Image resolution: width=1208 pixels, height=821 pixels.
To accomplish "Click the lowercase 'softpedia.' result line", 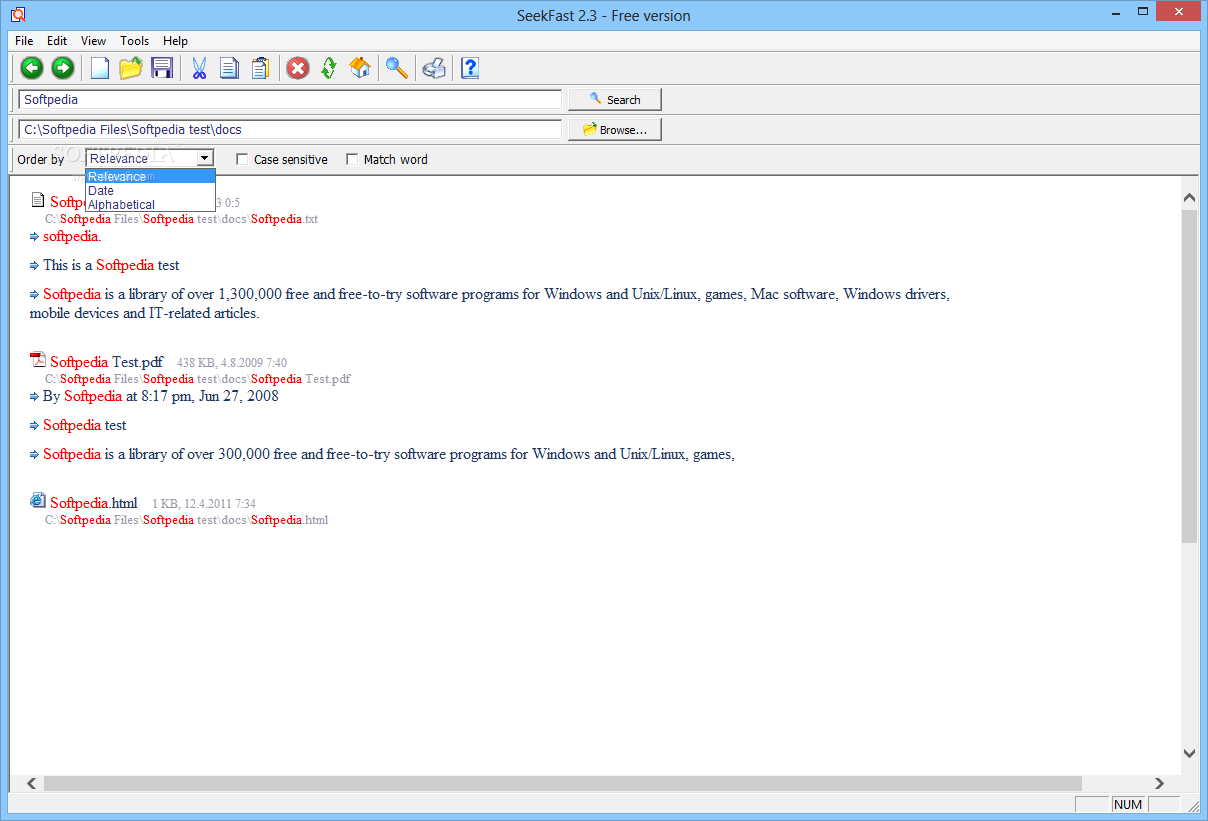I will click(x=72, y=237).
